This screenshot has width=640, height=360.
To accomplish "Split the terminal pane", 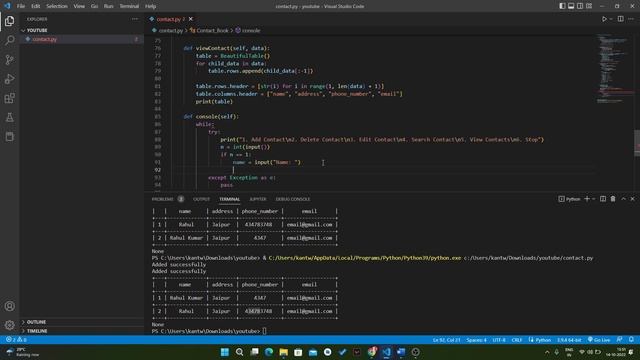I will tap(603, 199).
